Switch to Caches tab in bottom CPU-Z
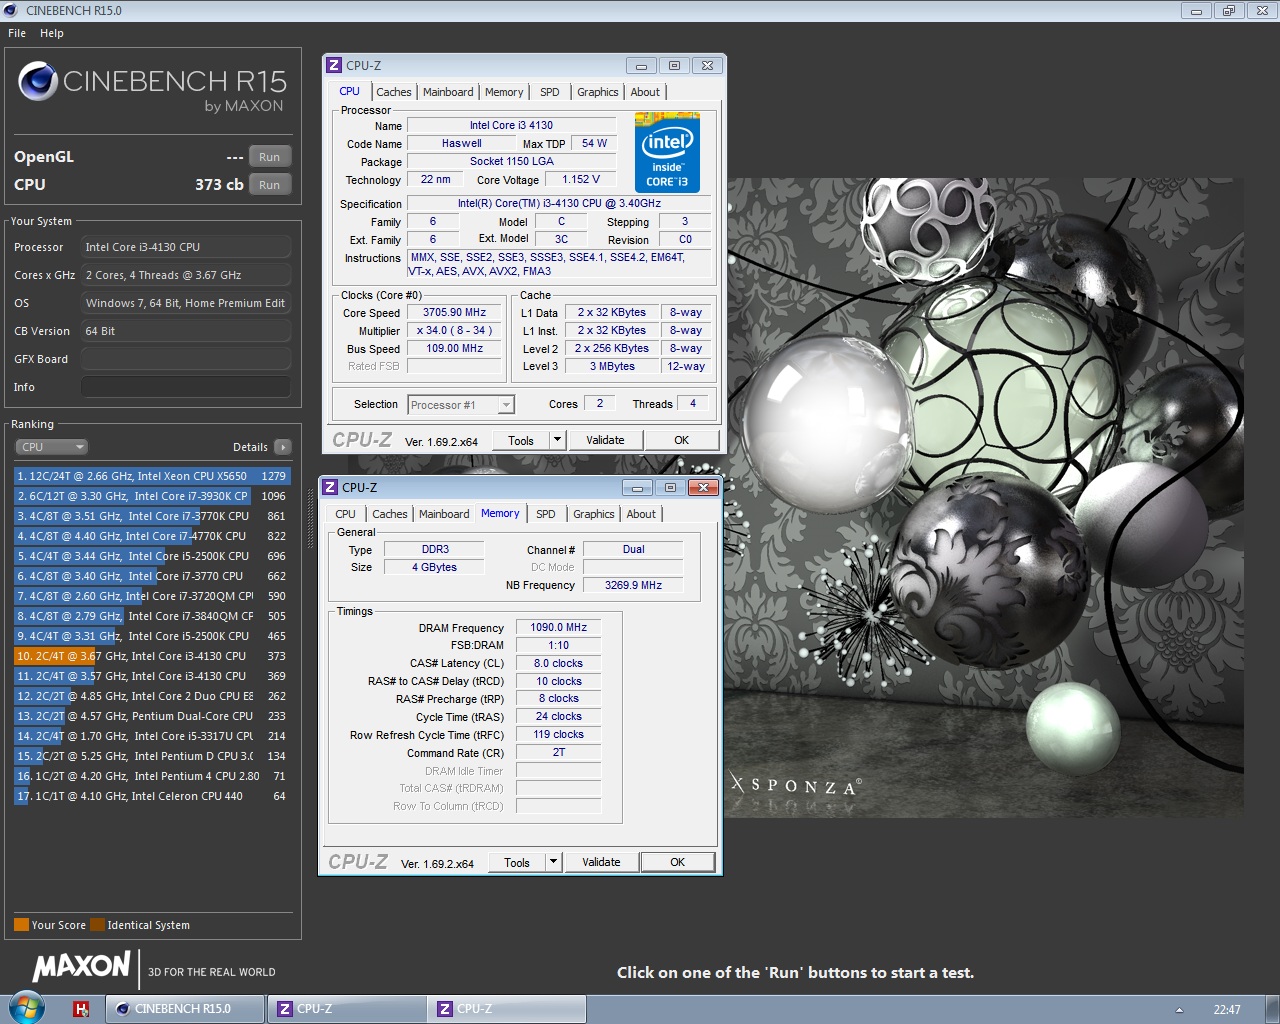The height and width of the screenshot is (1024, 1280). pyautogui.click(x=390, y=514)
